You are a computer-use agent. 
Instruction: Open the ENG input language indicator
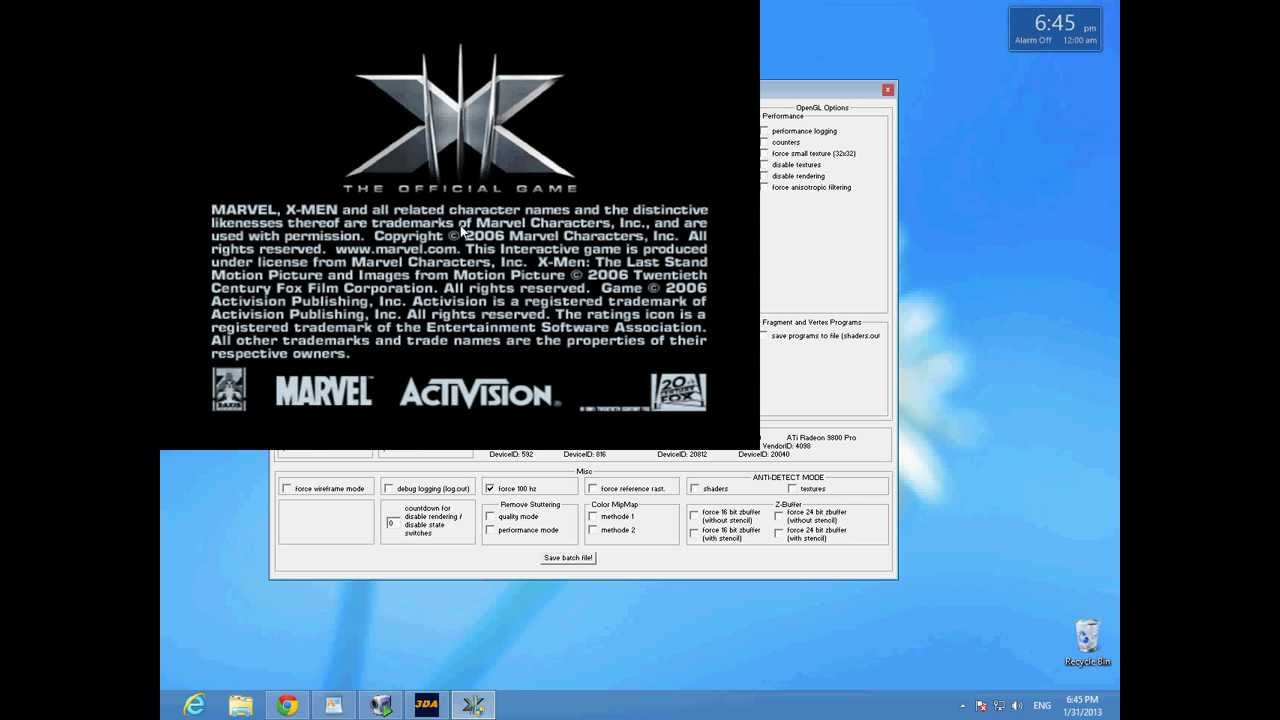(x=1042, y=706)
